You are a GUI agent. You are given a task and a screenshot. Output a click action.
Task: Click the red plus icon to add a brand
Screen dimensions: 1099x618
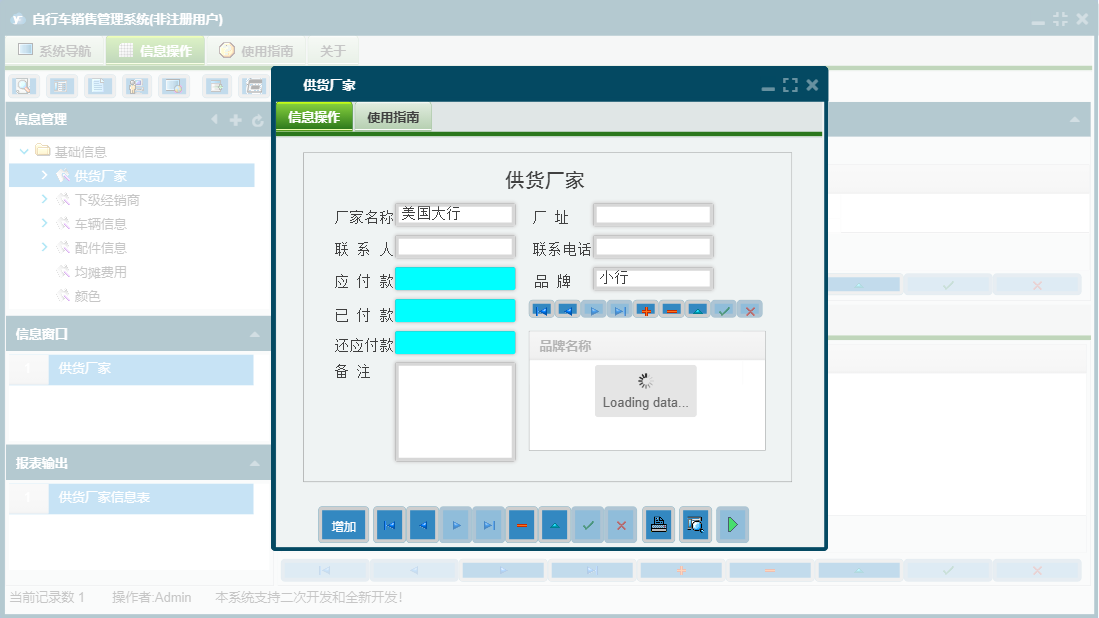coord(645,310)
